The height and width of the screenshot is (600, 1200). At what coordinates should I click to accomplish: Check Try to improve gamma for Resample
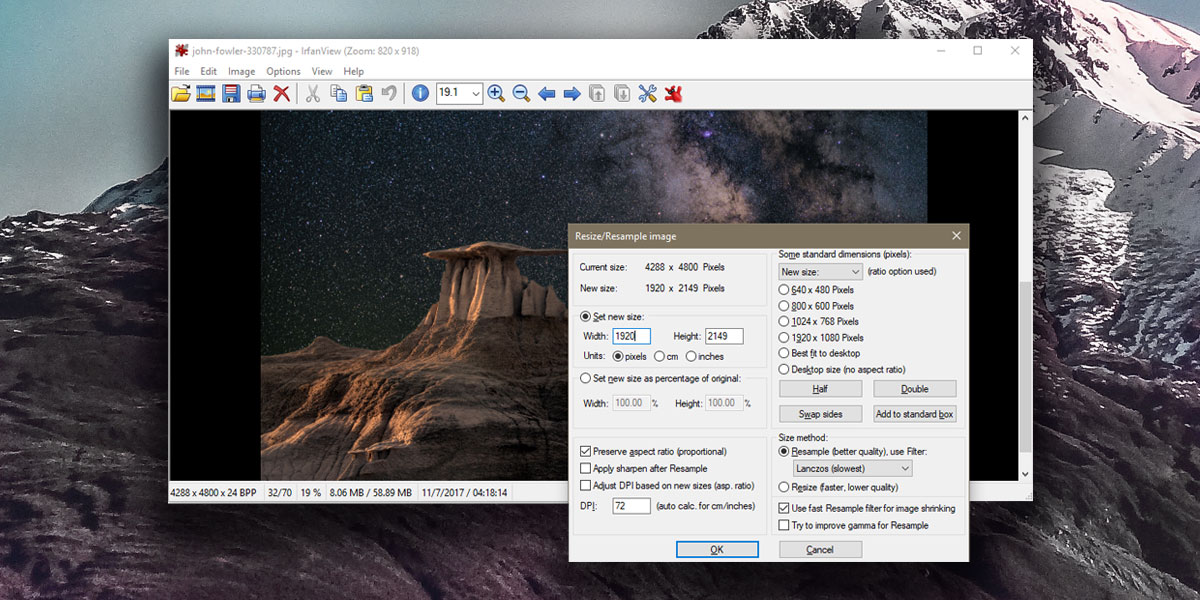[784, 525]
